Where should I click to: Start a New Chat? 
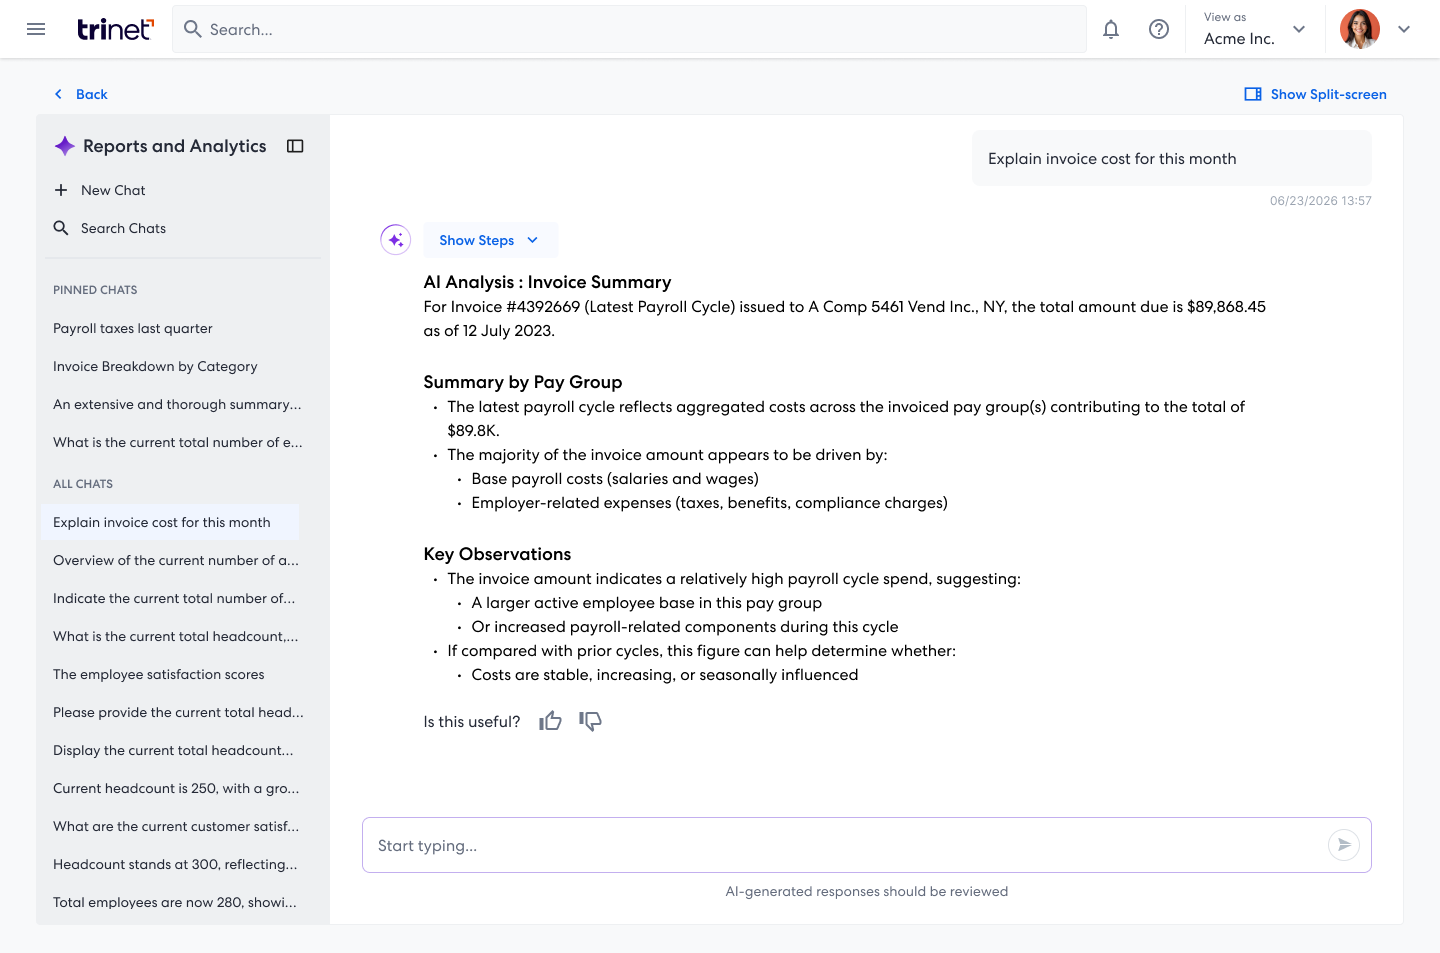point(100,190)
